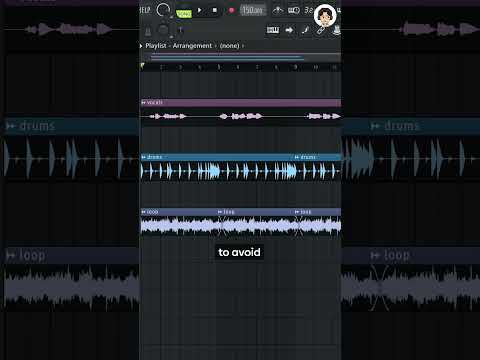Image resolution: width=480 pixels, height=360 pixels.
Task: Click the multilink chain icon under the avatar
Action: [x=320, y=30]
